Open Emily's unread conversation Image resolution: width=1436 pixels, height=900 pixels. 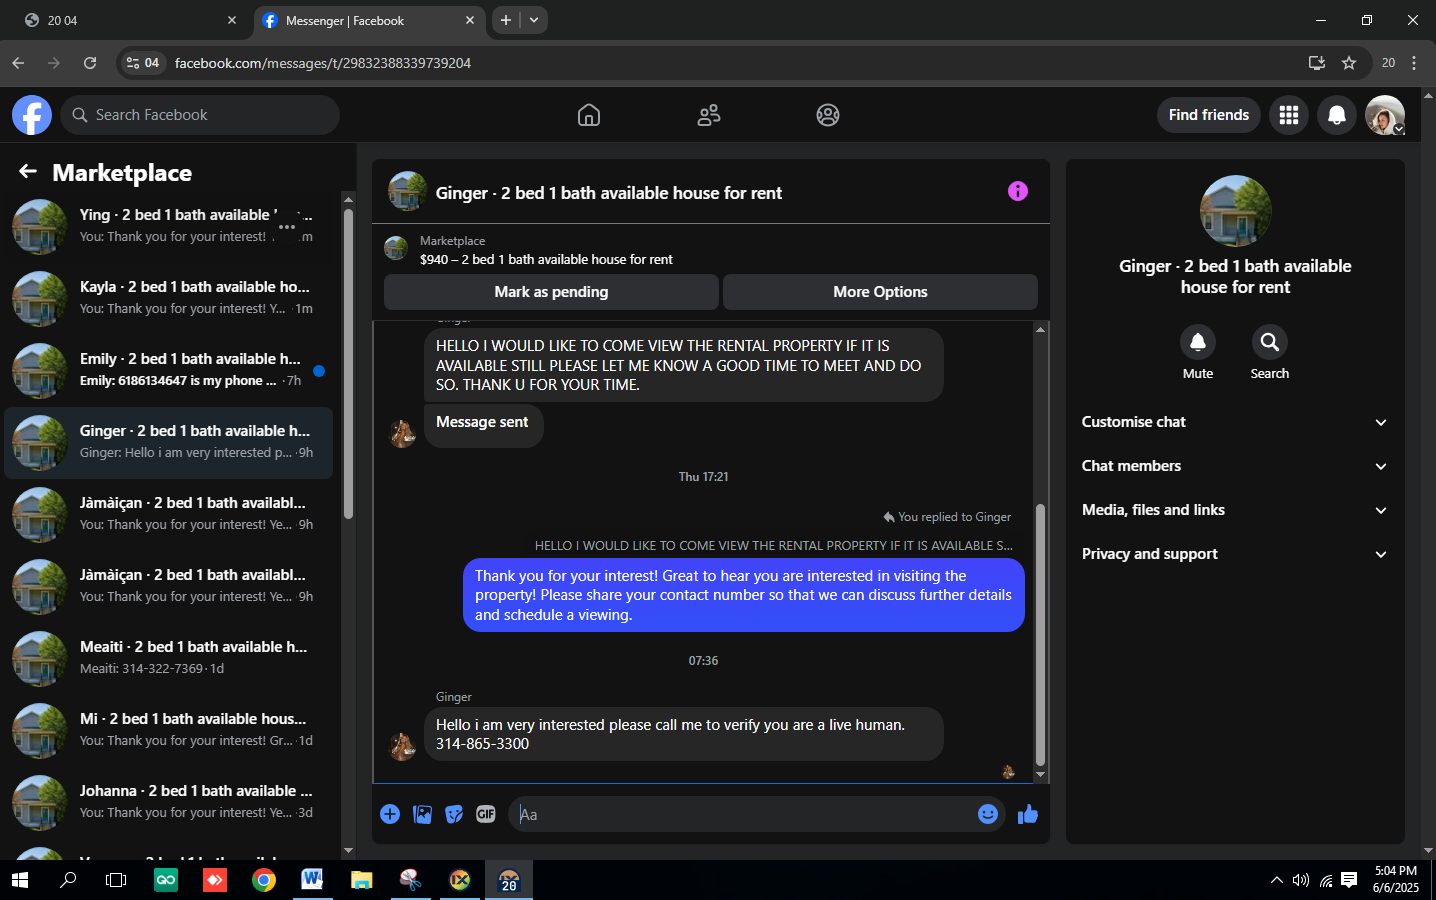click(168, 370)
